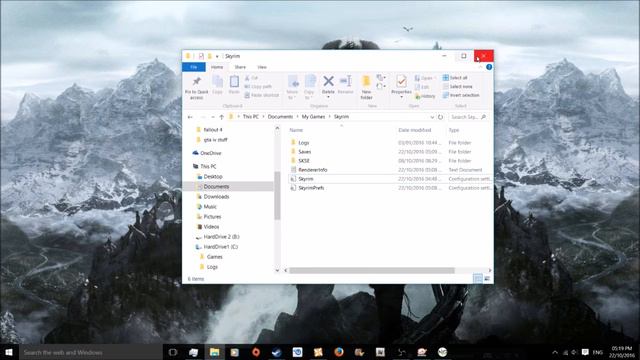Click Invert selection
Image resolution: width=640 pixels, height=360 pixels.
(461, 95)
